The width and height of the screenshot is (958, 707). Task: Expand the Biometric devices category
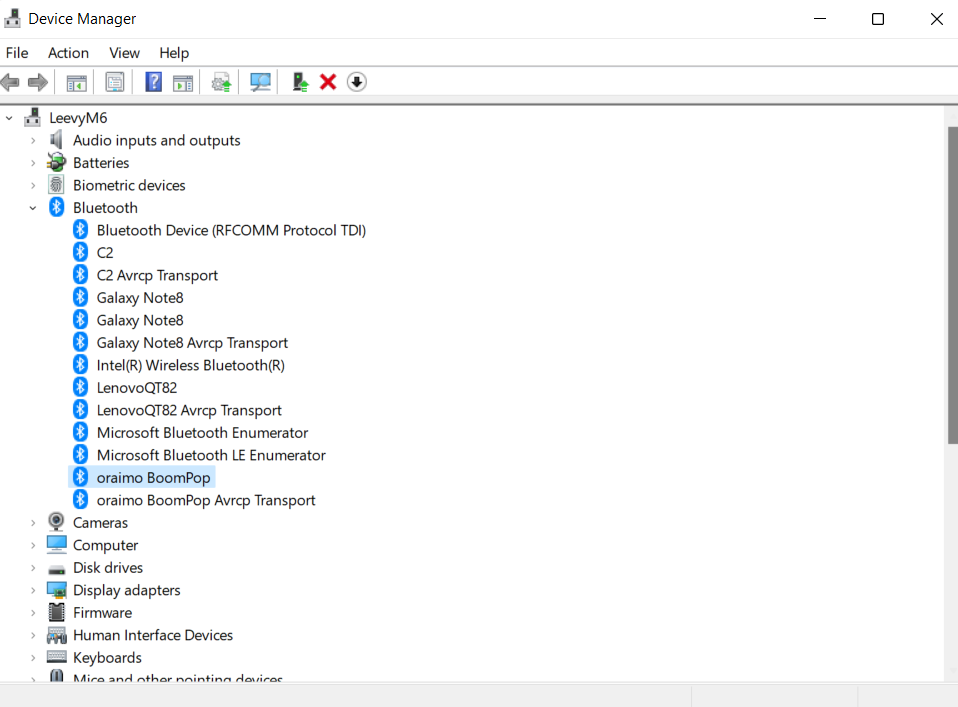pyautogui.click(x=33, y=186)
